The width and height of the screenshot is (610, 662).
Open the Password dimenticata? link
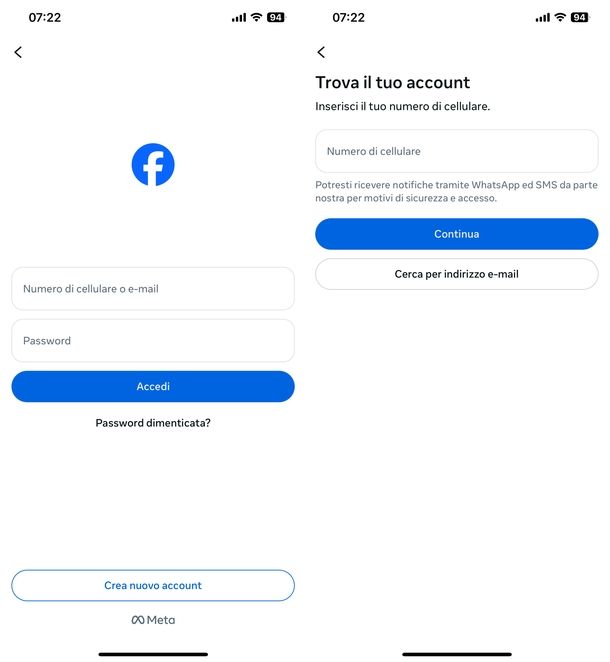click(x=153, y=423)
